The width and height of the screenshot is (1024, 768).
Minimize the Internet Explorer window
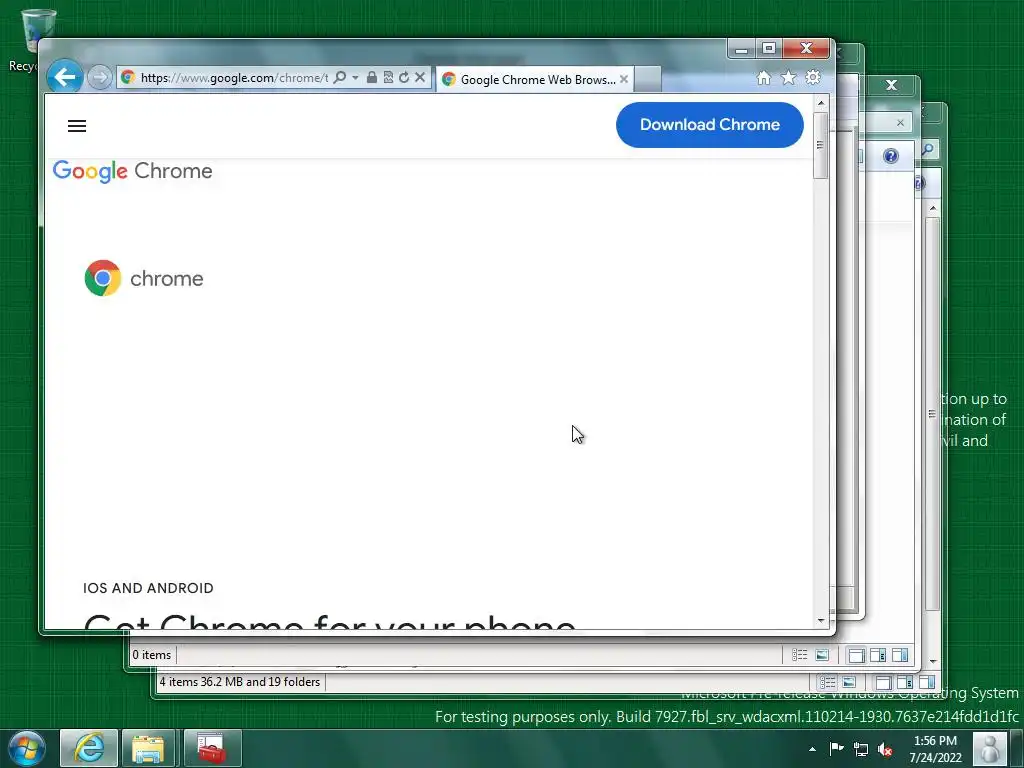[x=741, y=49]
